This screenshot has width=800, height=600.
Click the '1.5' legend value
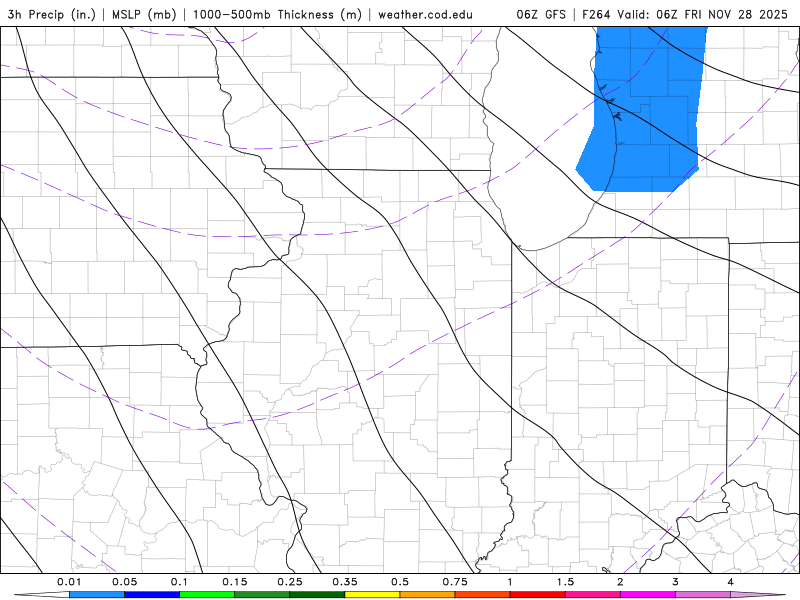coord(565,582)
